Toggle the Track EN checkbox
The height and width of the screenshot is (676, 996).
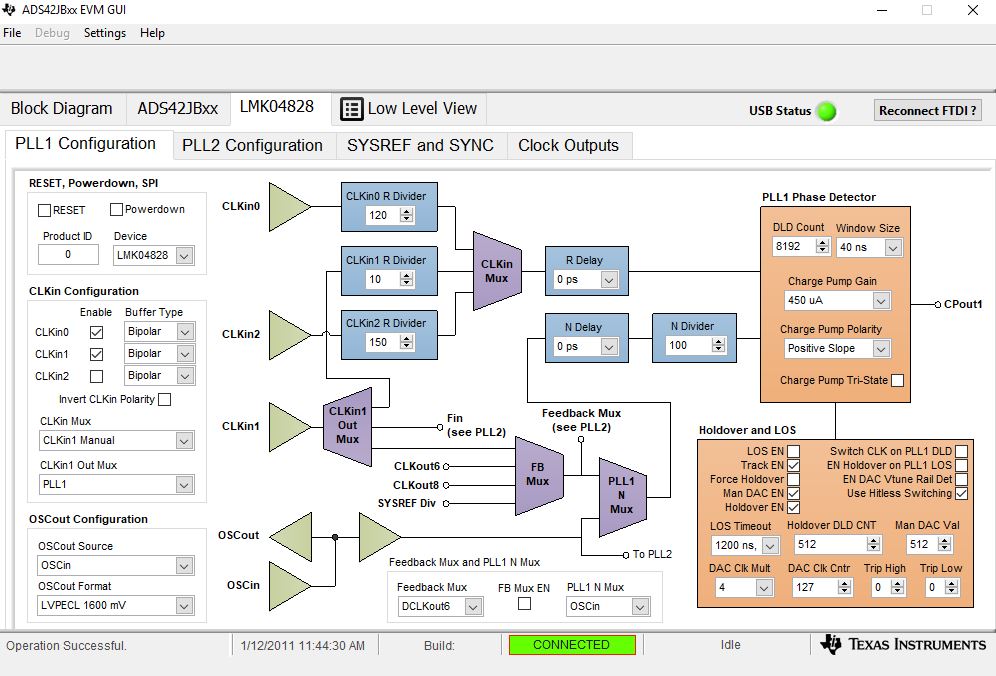pos(793,465)
